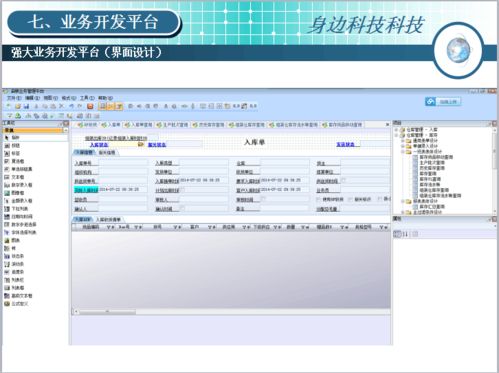Pick the 树 tree control in toolbox
The height and width of the screenshot is (373, 499).
(11, 248)
